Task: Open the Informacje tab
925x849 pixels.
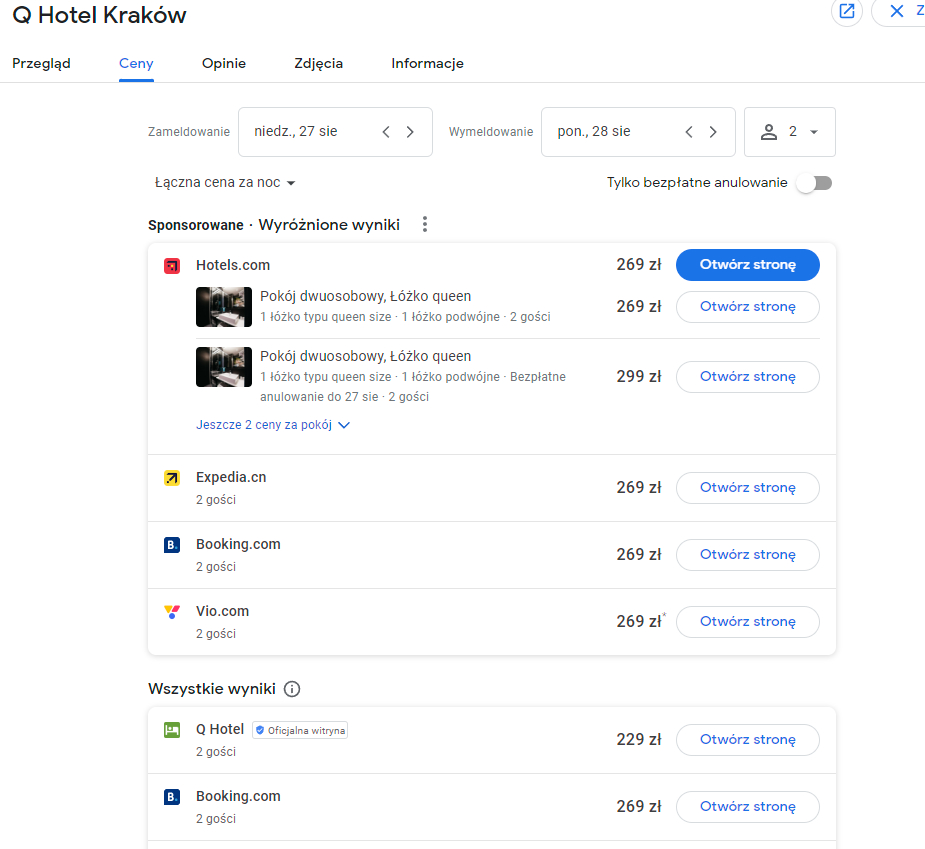Action: pyautogui.click(x=427, y=63)
